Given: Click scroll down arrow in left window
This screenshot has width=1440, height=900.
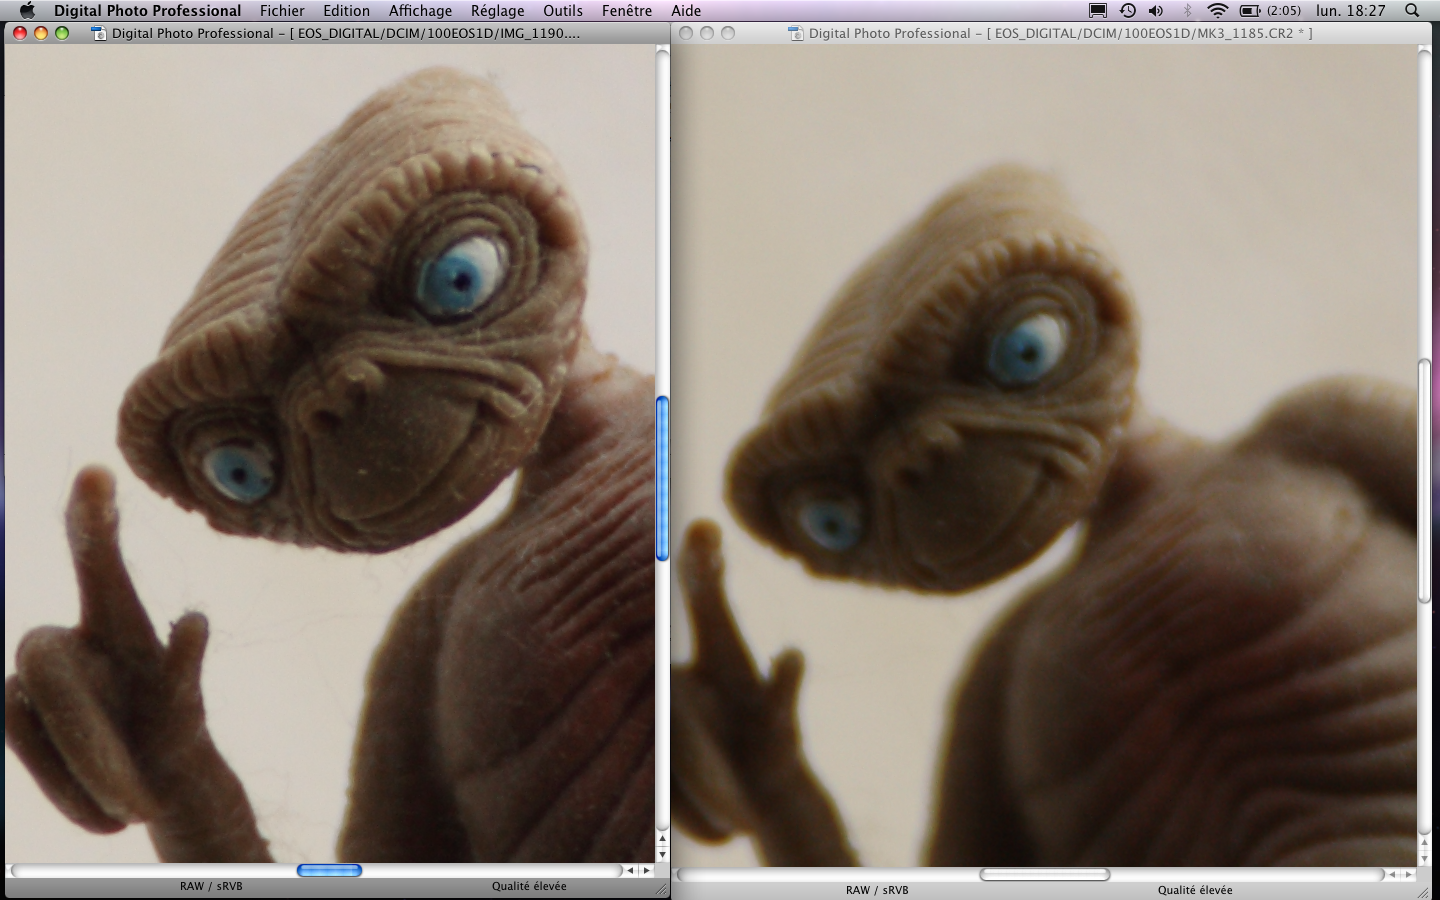Looking at the screenshot, I should point(662,855).
